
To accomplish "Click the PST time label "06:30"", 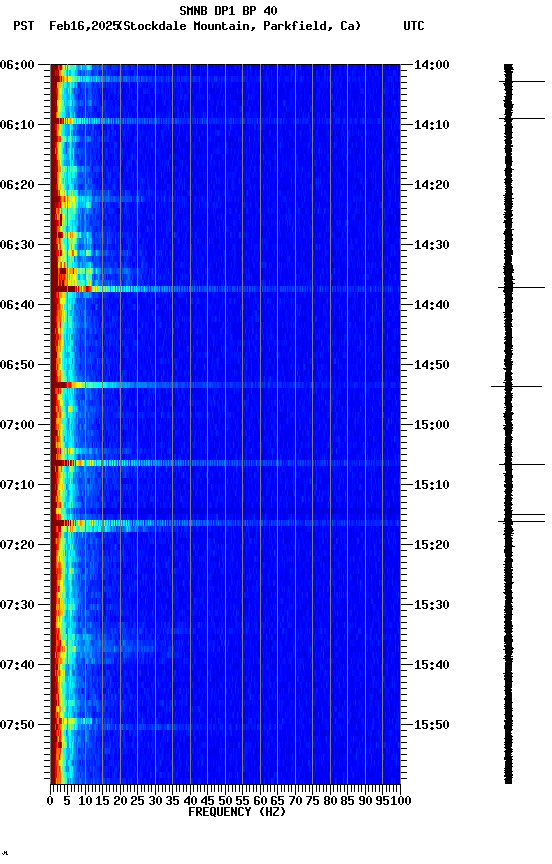I will (x=17, y=245).
